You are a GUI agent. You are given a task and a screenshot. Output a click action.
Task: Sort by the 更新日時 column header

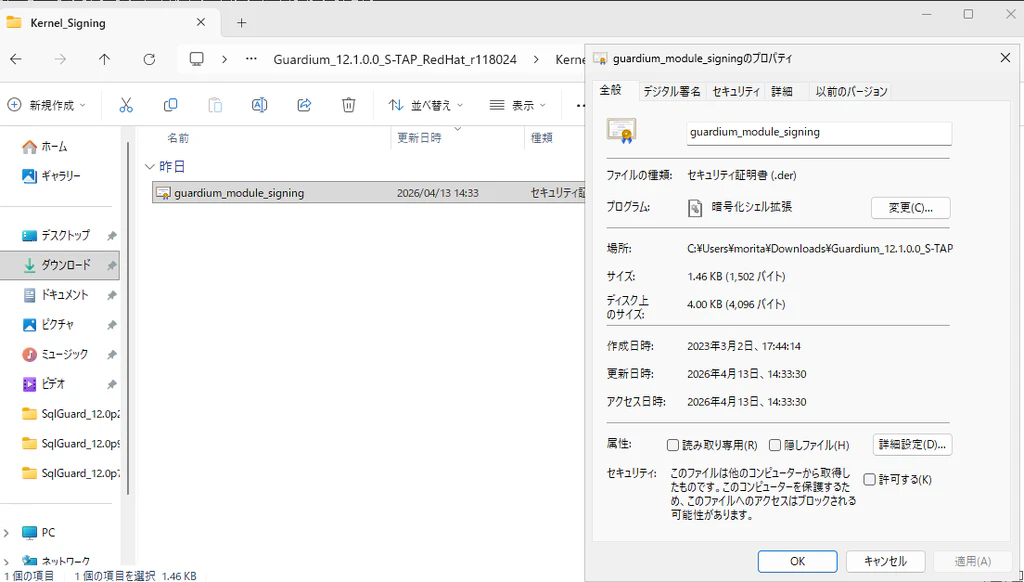point(419,138)
